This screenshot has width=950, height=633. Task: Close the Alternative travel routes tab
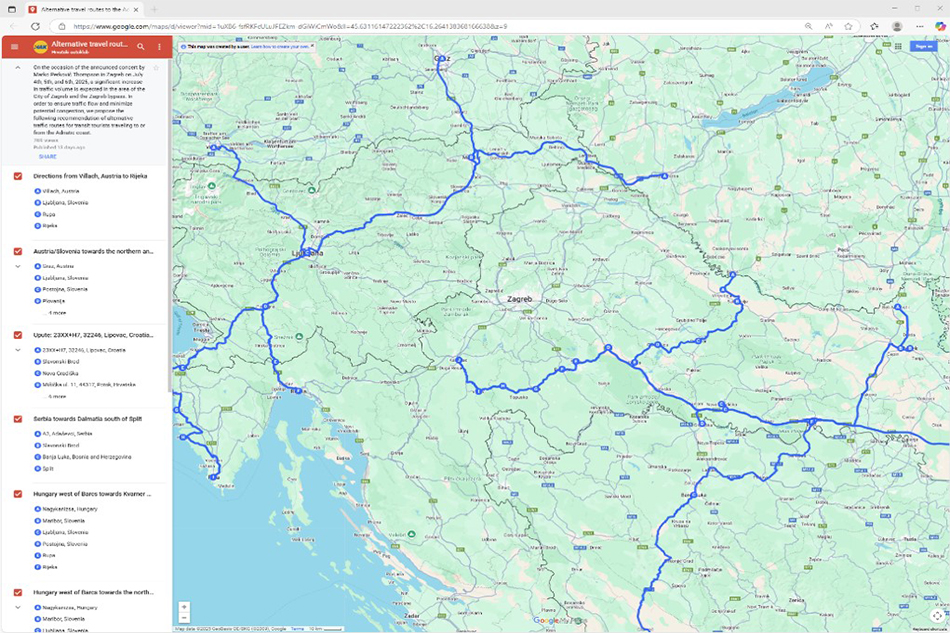[x=136, y=10]
